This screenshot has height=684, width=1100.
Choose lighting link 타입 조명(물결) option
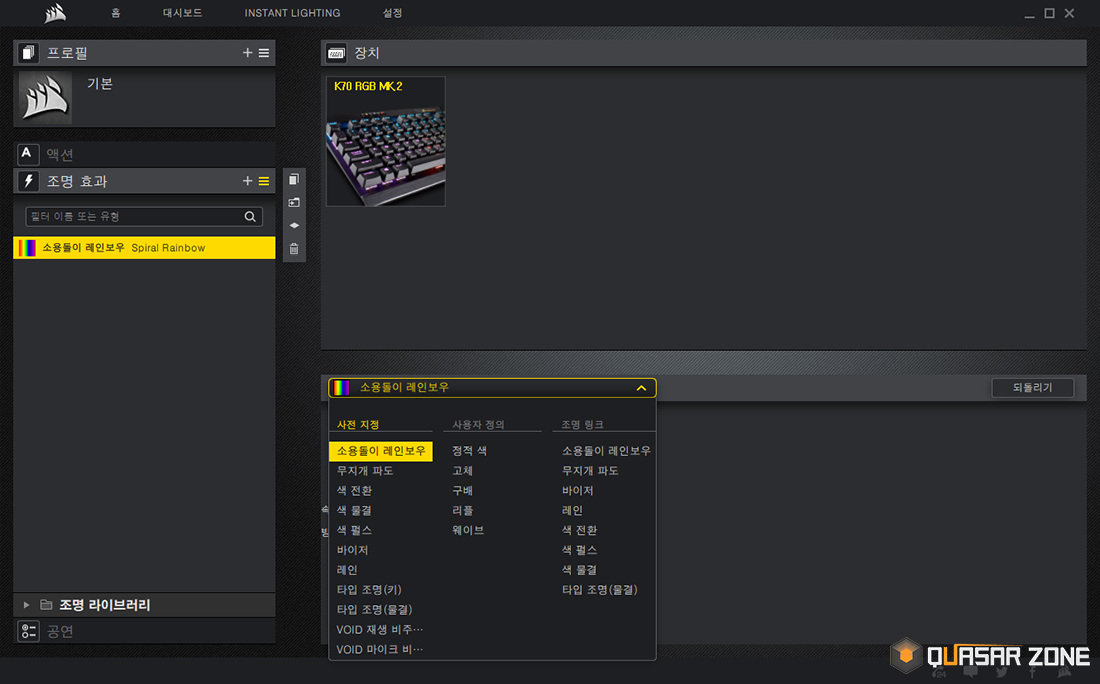(x=600, y=590)
